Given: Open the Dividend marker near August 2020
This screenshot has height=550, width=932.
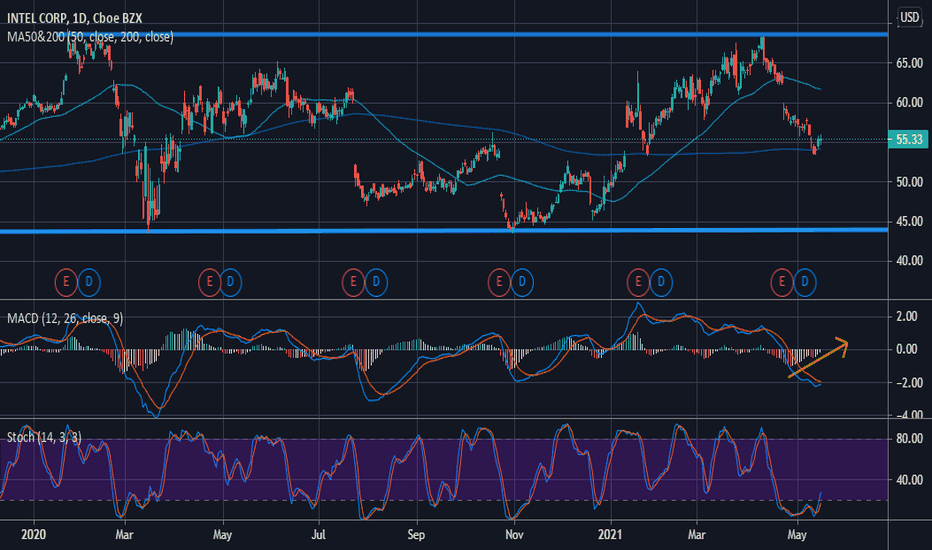Looking at the screenshot, I should [x=376, y=282].
